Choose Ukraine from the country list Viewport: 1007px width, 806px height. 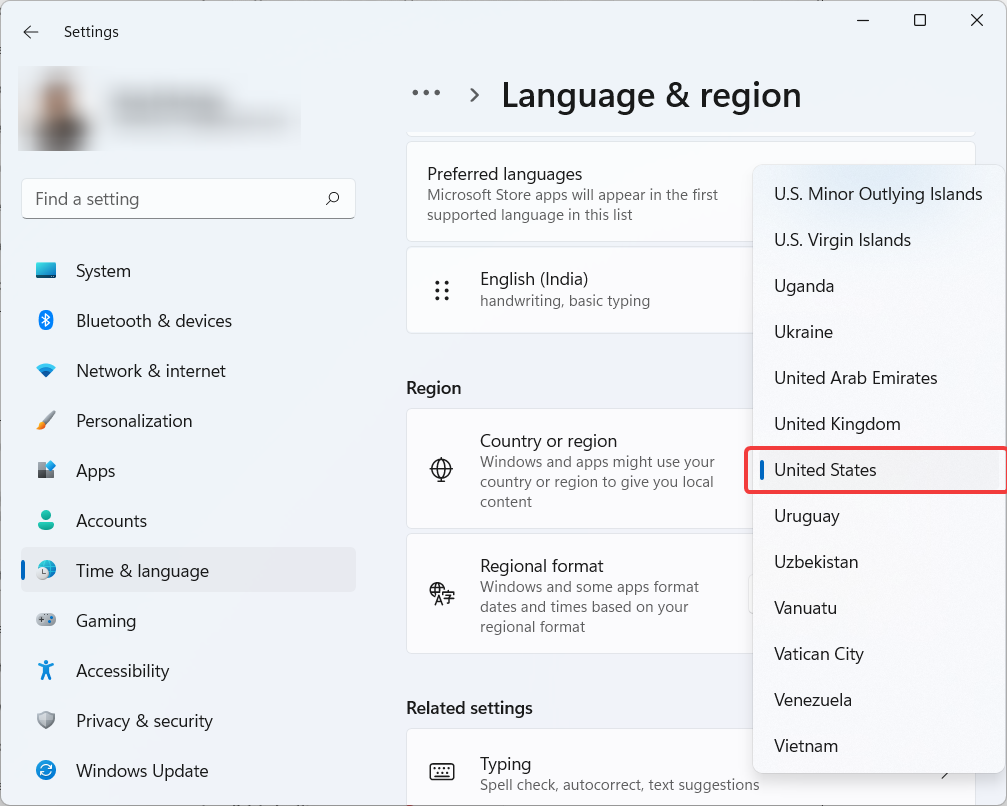tap(878, 332)
